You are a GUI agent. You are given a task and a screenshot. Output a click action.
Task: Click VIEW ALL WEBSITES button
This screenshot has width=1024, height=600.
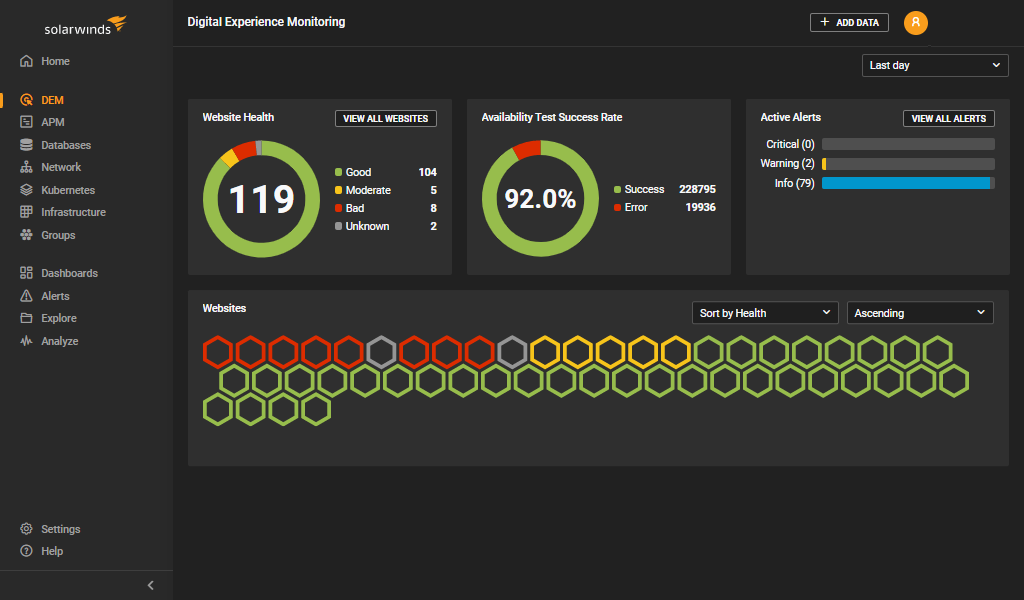pyautogui.click(x=385, y=118)
